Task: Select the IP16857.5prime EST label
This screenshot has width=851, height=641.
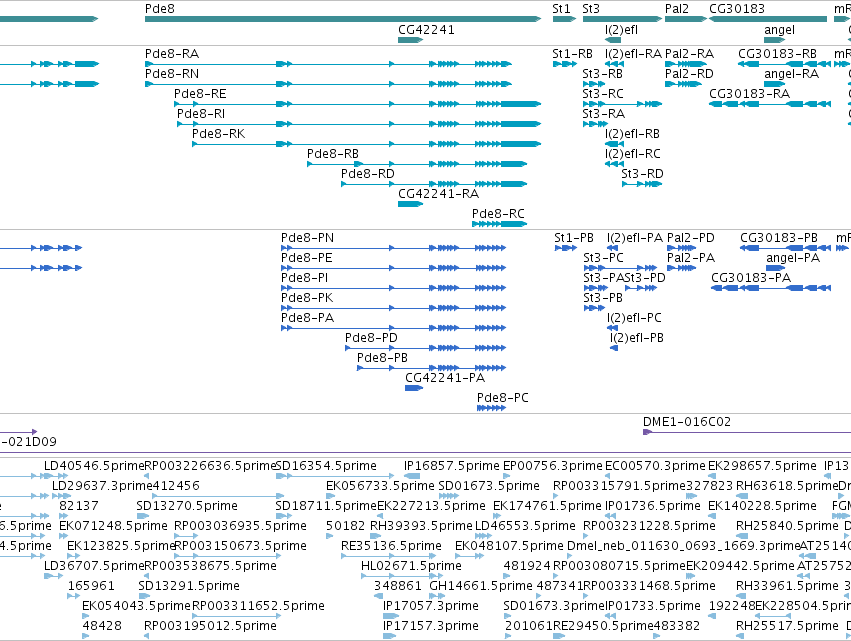Action: click(452, 466)
